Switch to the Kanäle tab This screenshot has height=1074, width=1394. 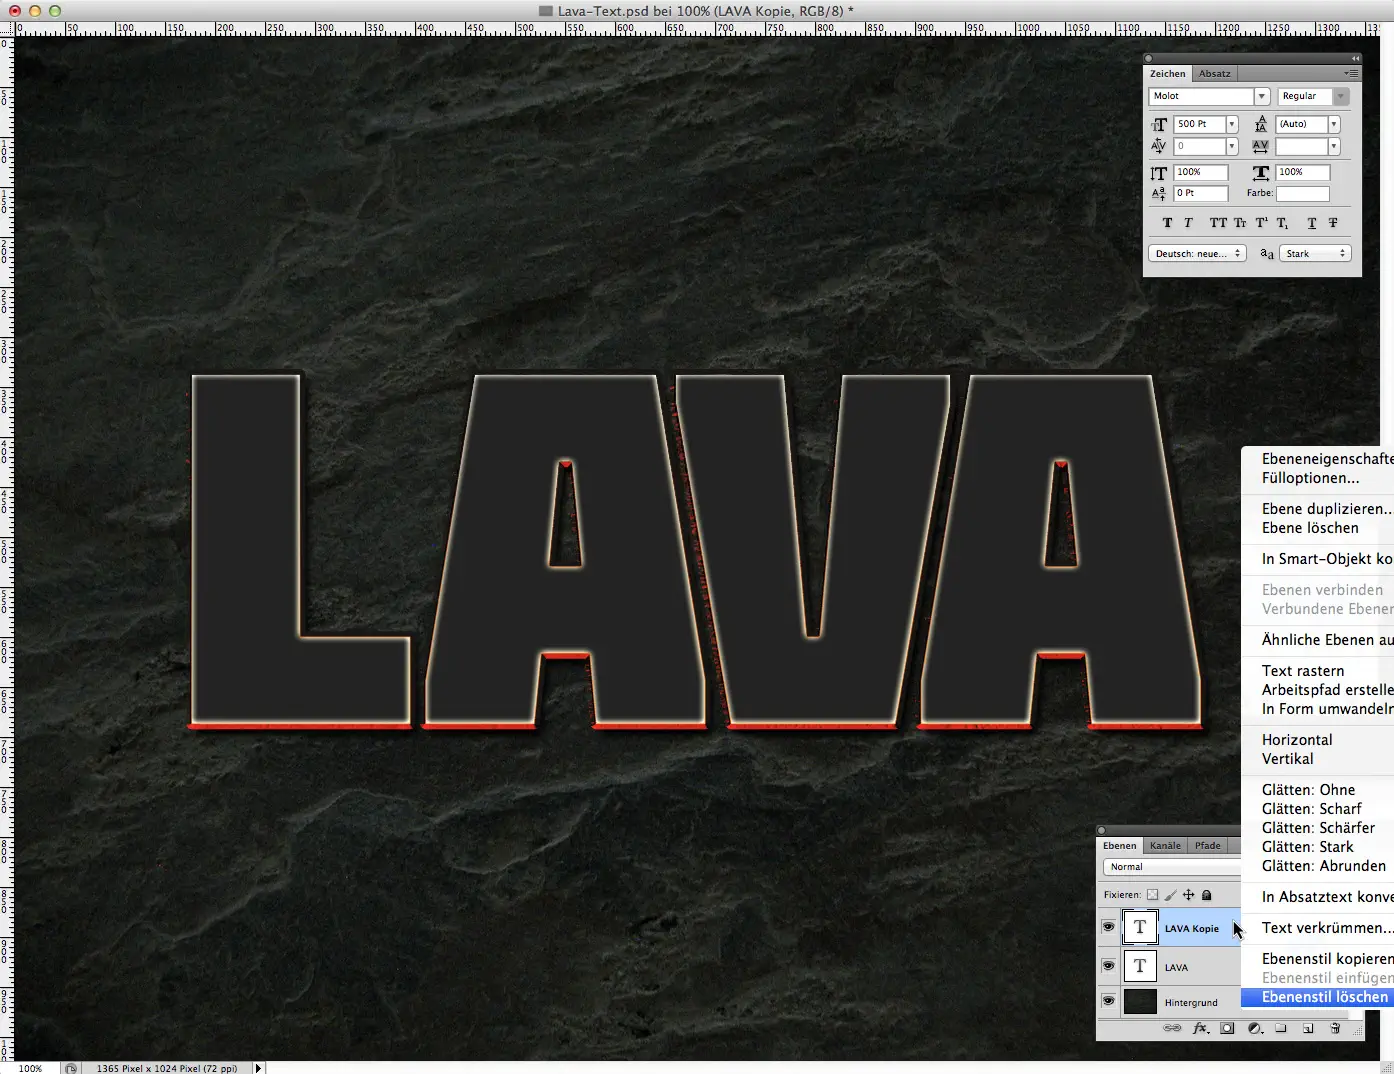[1164, 845]
